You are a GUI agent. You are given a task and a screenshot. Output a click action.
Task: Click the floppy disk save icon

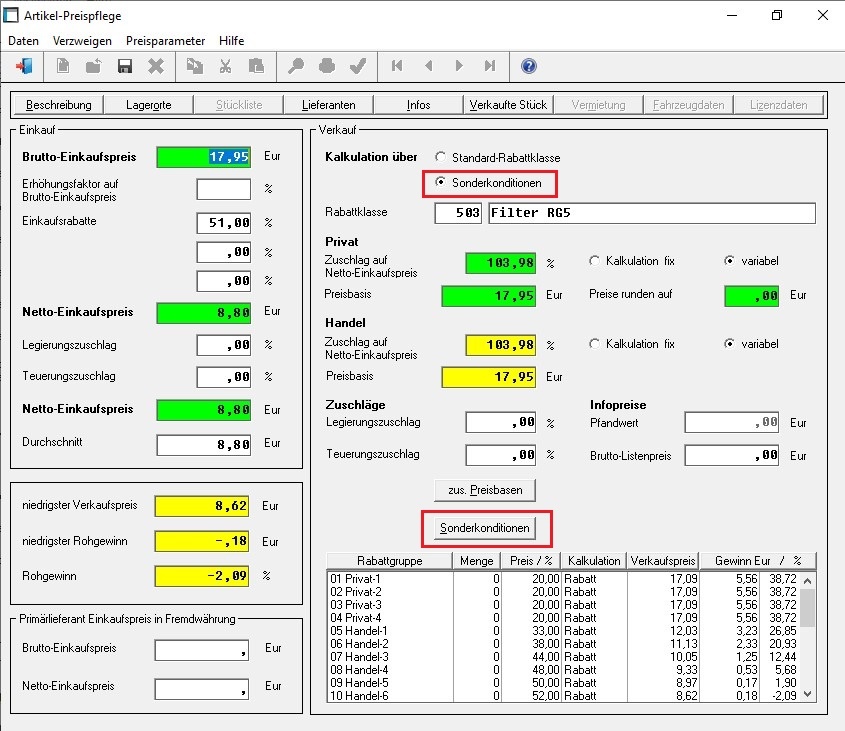coord(125,66)
